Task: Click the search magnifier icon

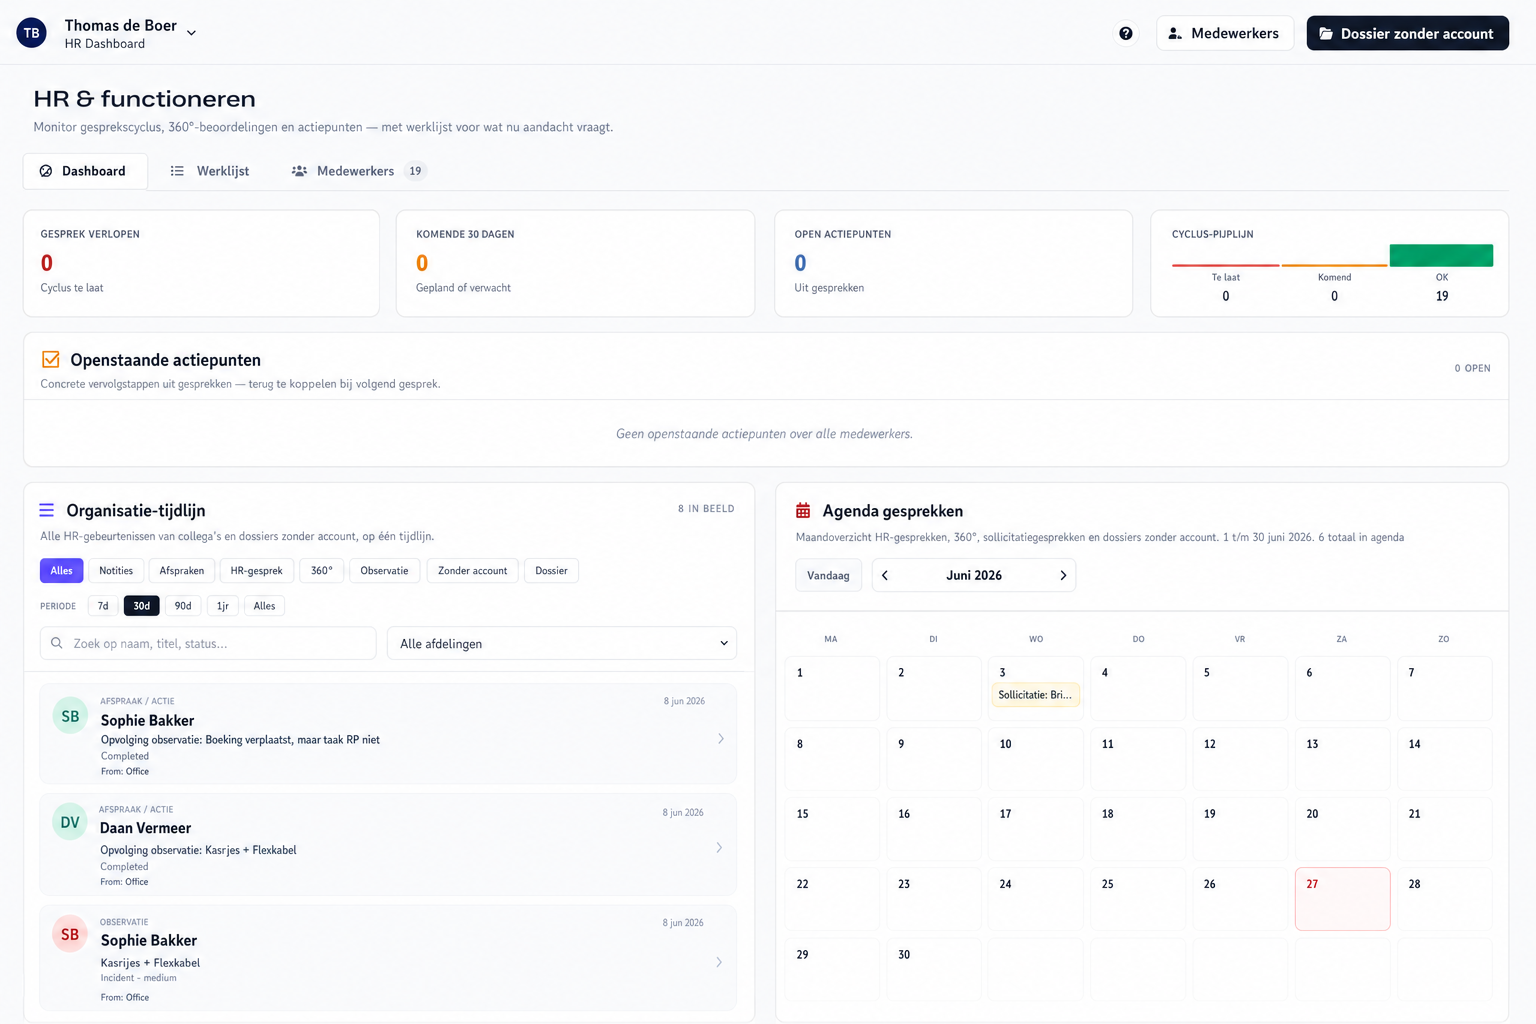Action: [x=57, y=643]
